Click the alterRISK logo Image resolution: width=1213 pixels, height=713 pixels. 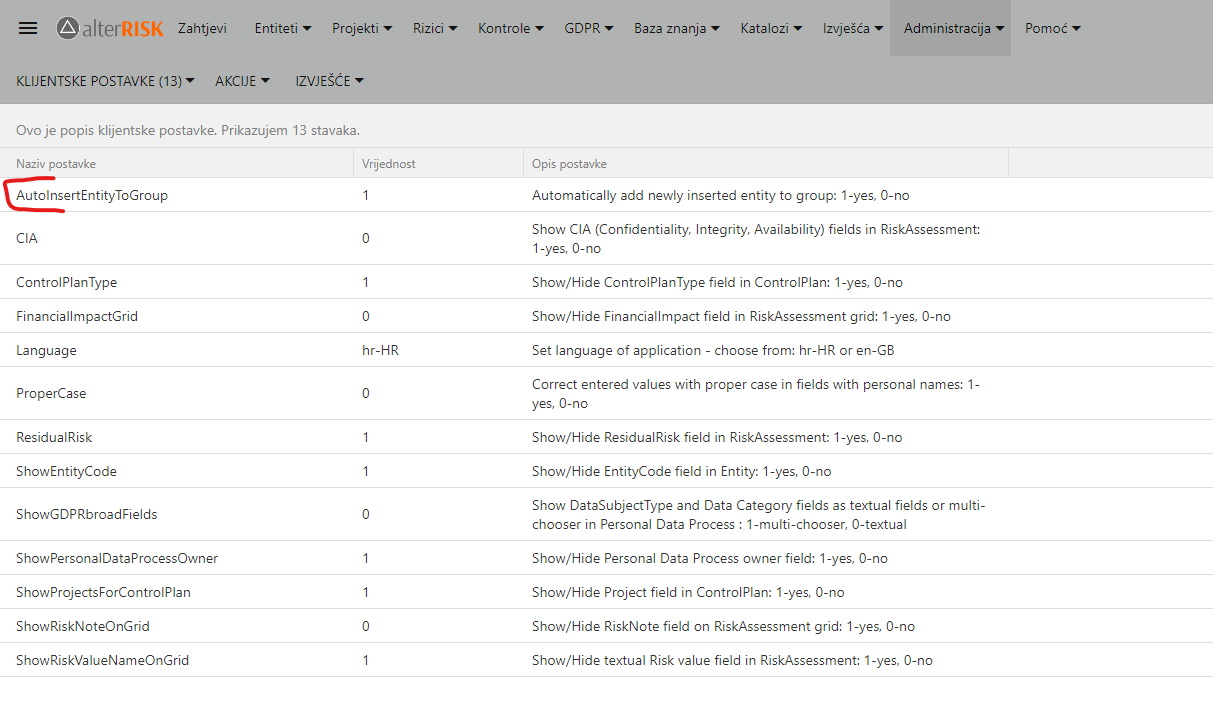[x=110, y=28]
